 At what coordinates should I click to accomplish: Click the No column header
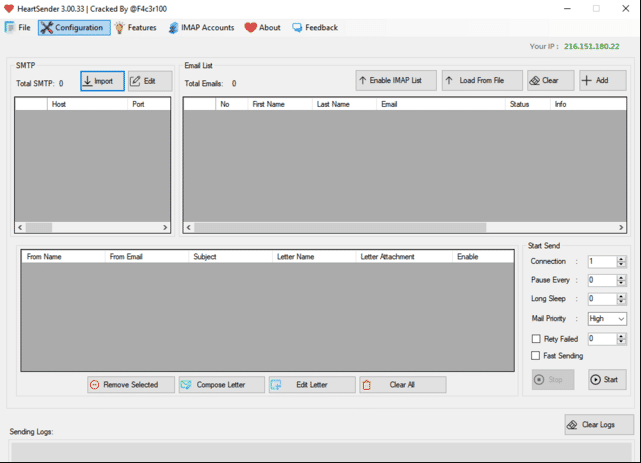[x=232, y=104]
